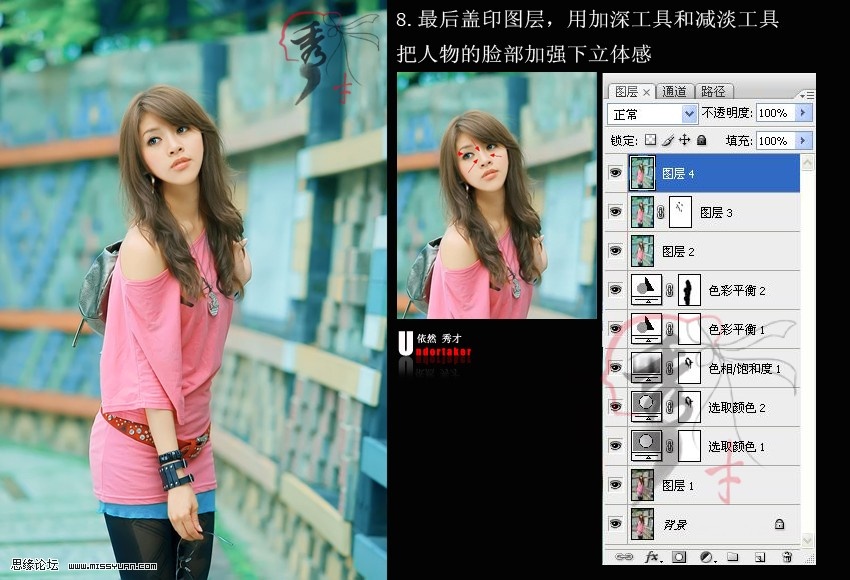Screen dimensions: 850x580
Task: Click padlock on 背景 layer
Action: tap(779, 524)
